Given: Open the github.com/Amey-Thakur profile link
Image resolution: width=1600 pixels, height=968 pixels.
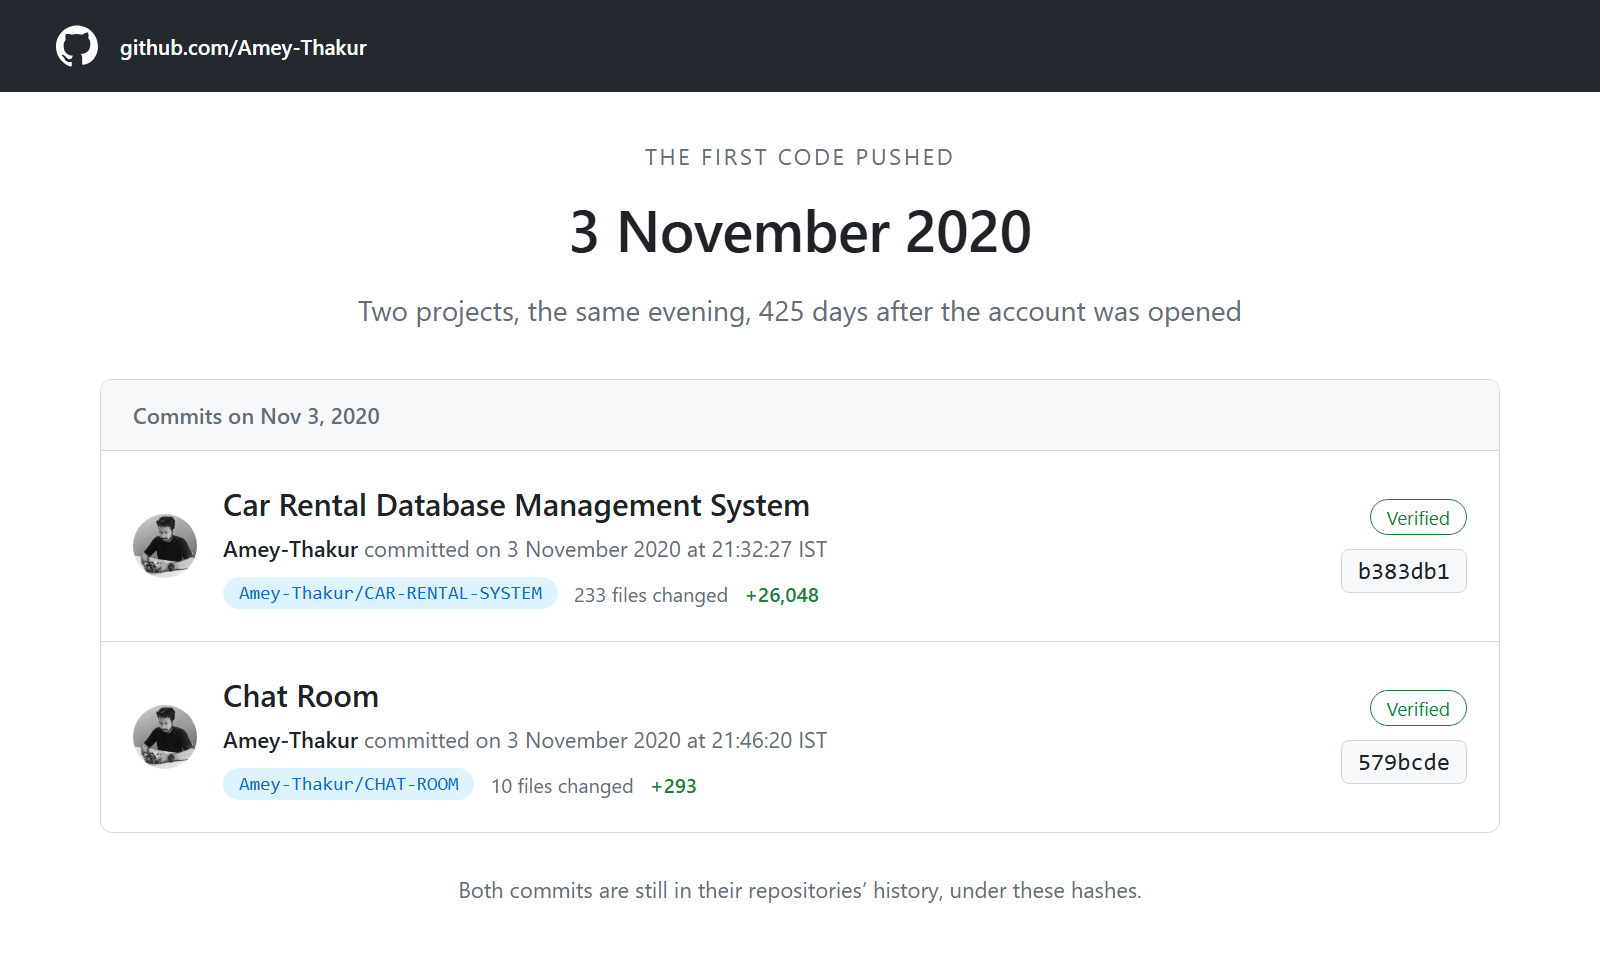Looking at the screenshot, I should coord(243,48).
